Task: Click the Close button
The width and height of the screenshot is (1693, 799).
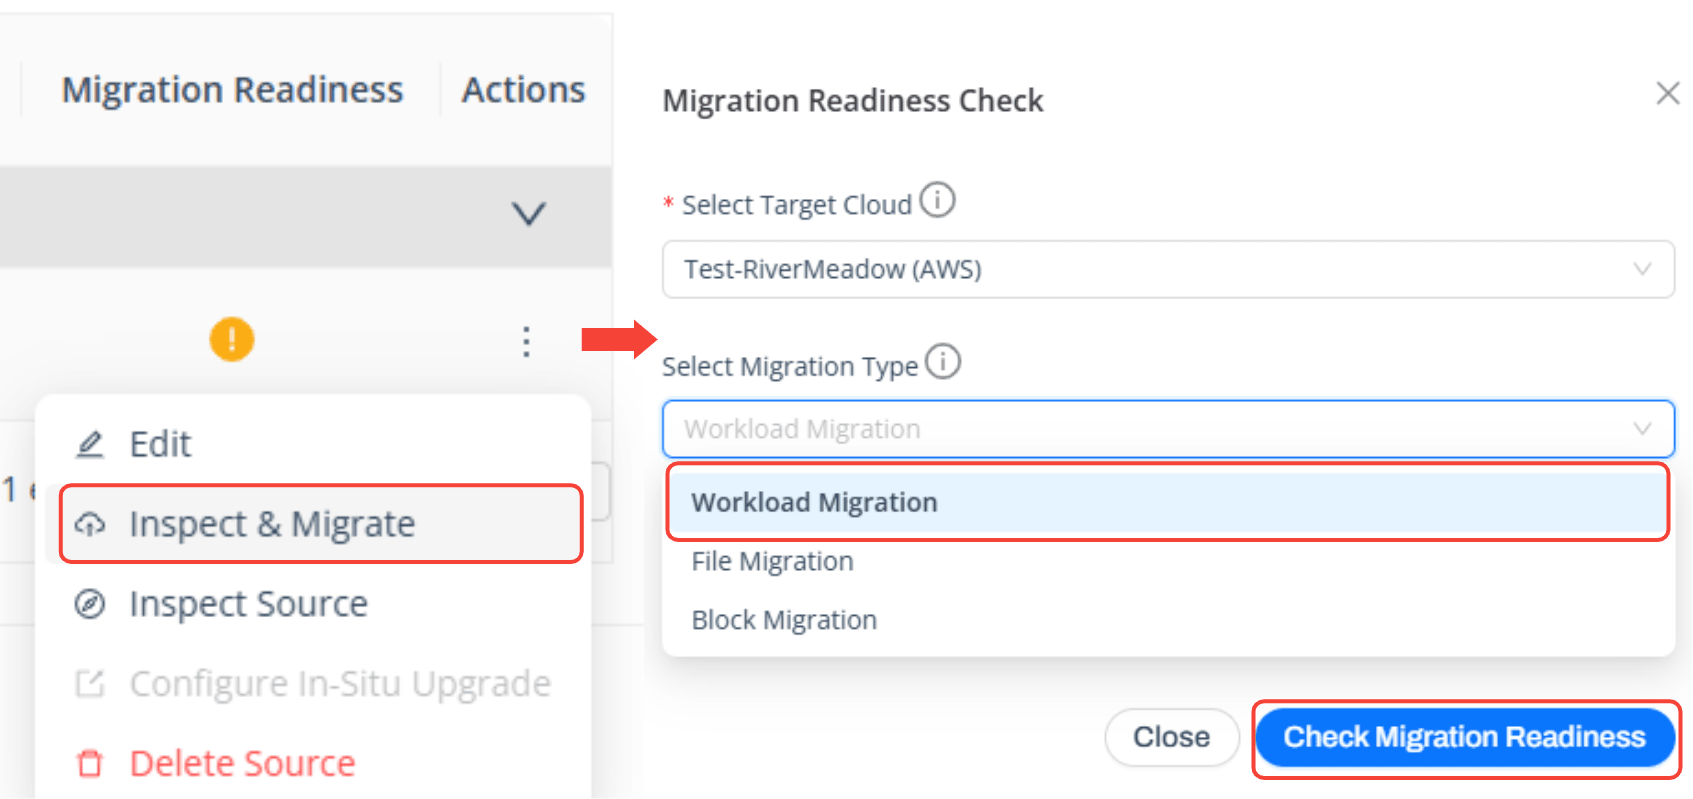Action: click(x=1171, y=737)
